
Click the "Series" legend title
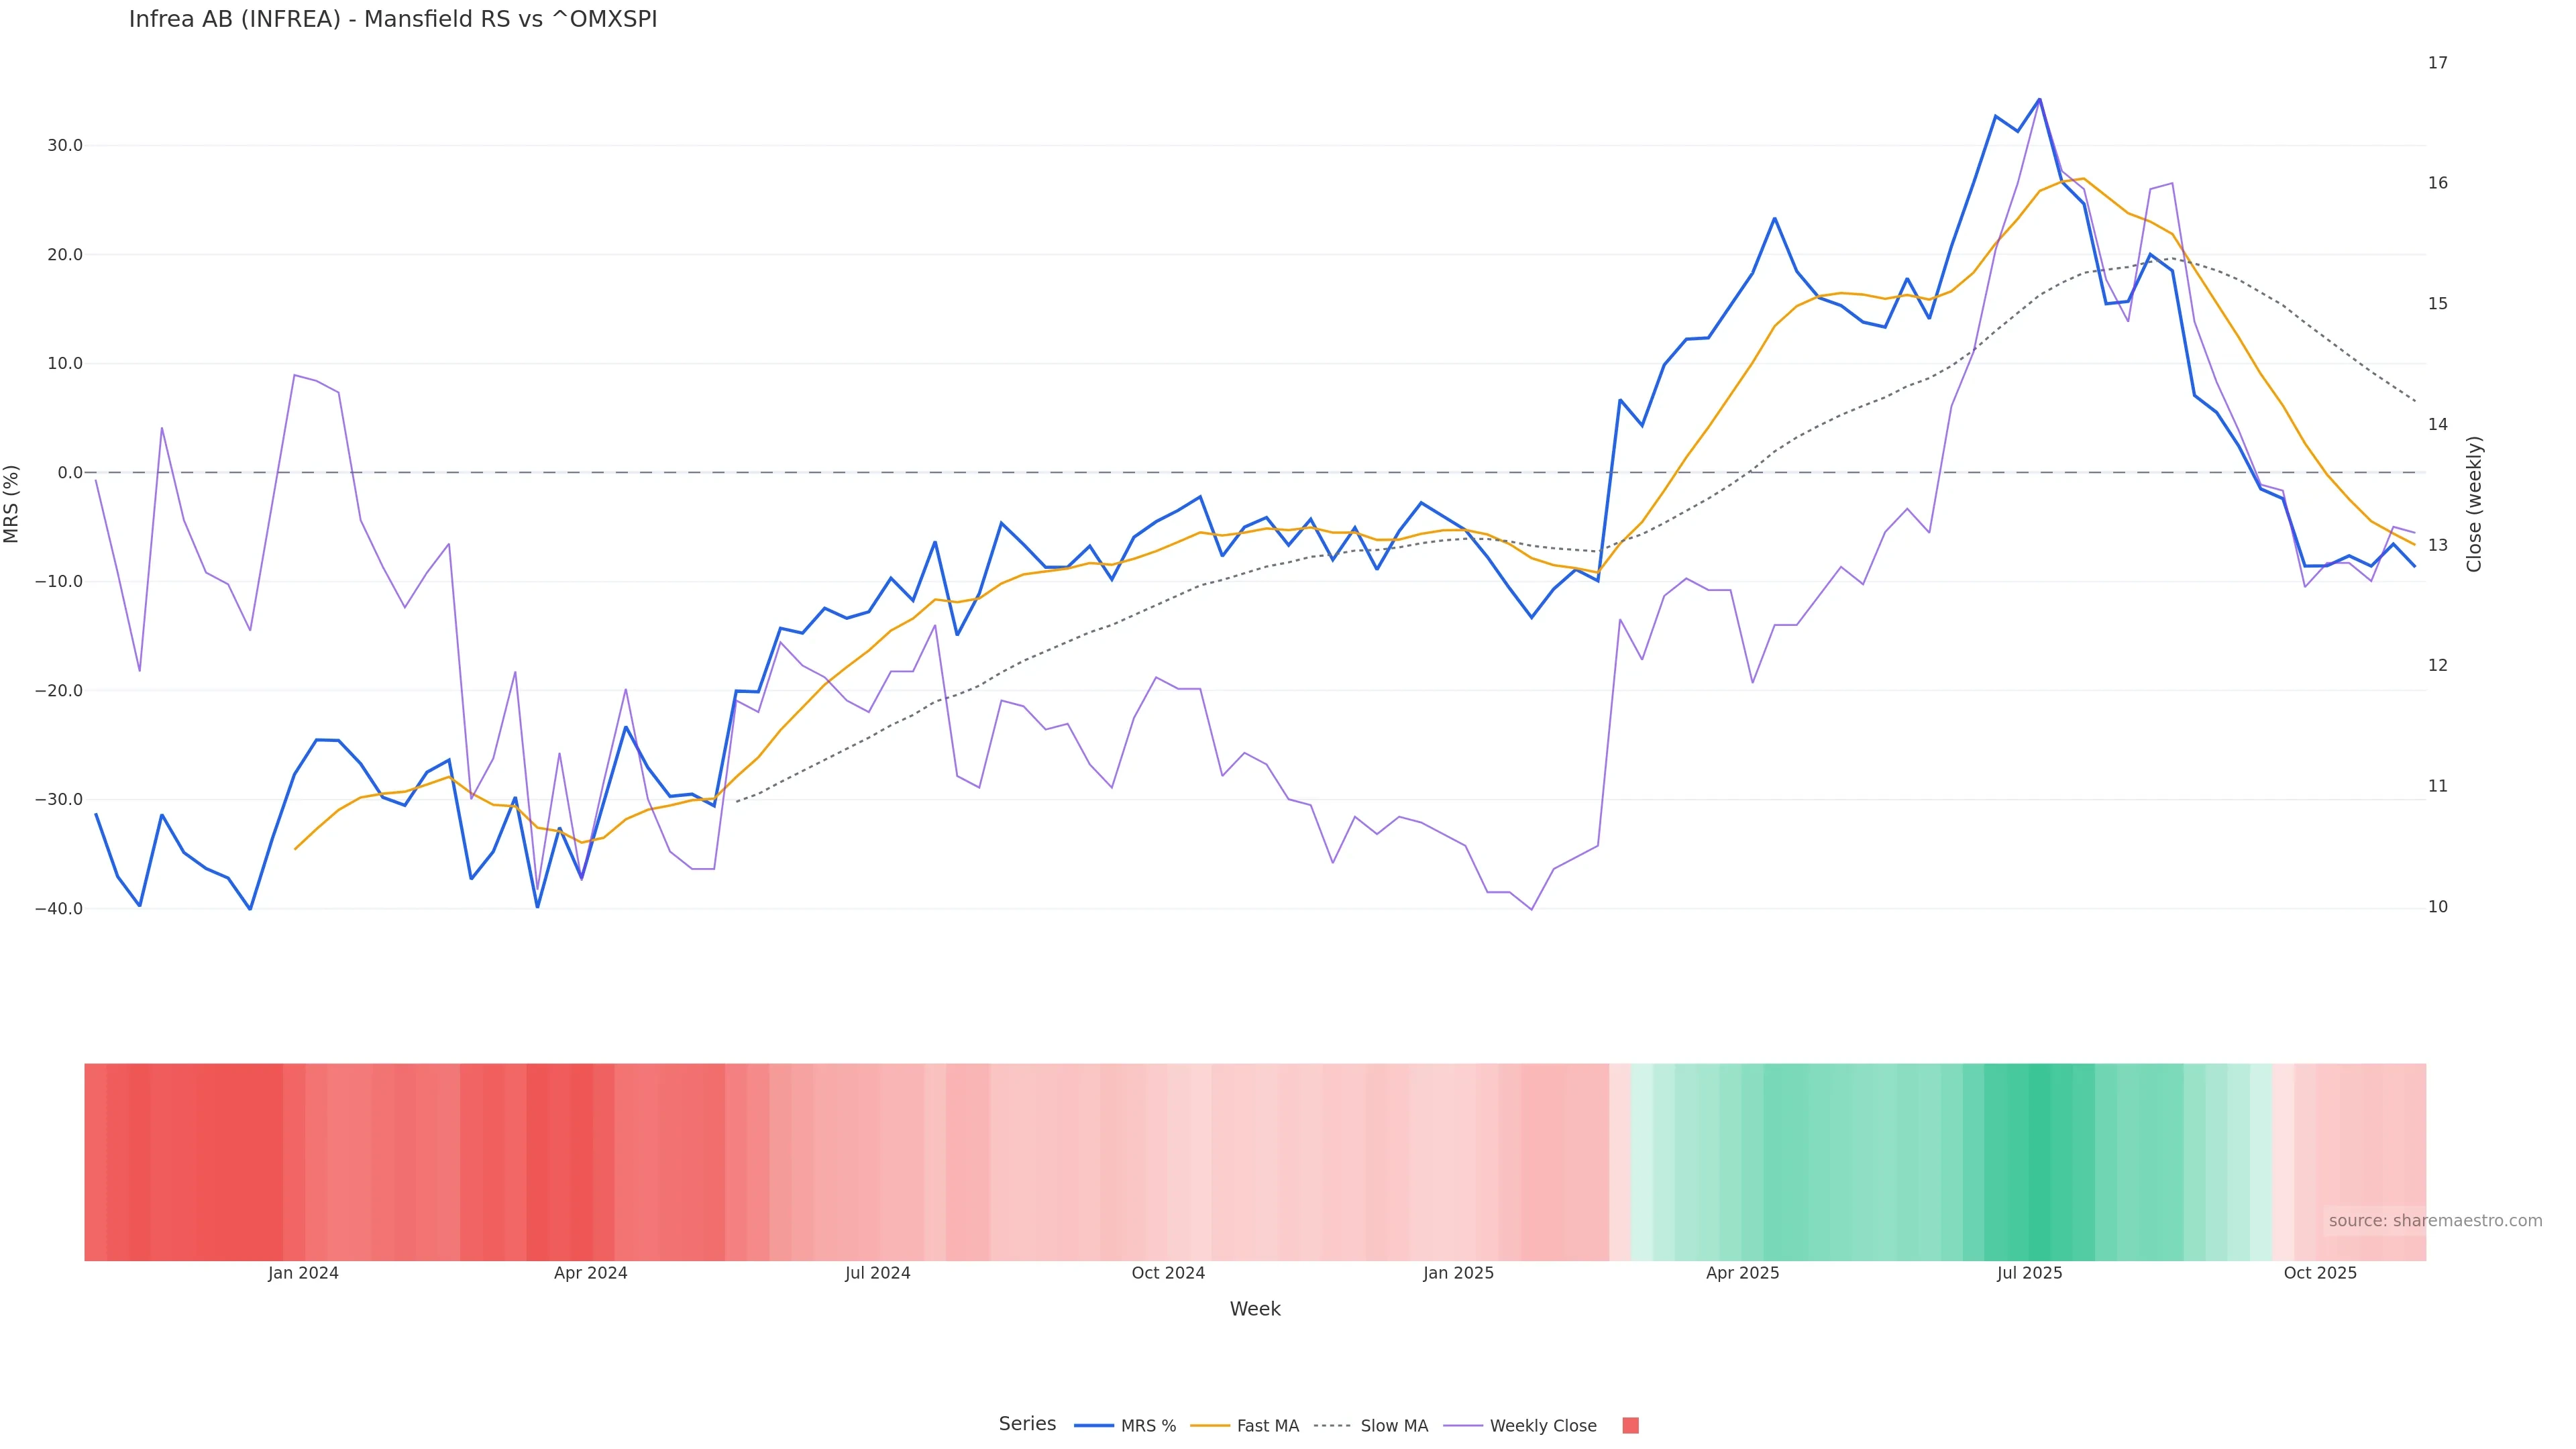(1027, 1424)
